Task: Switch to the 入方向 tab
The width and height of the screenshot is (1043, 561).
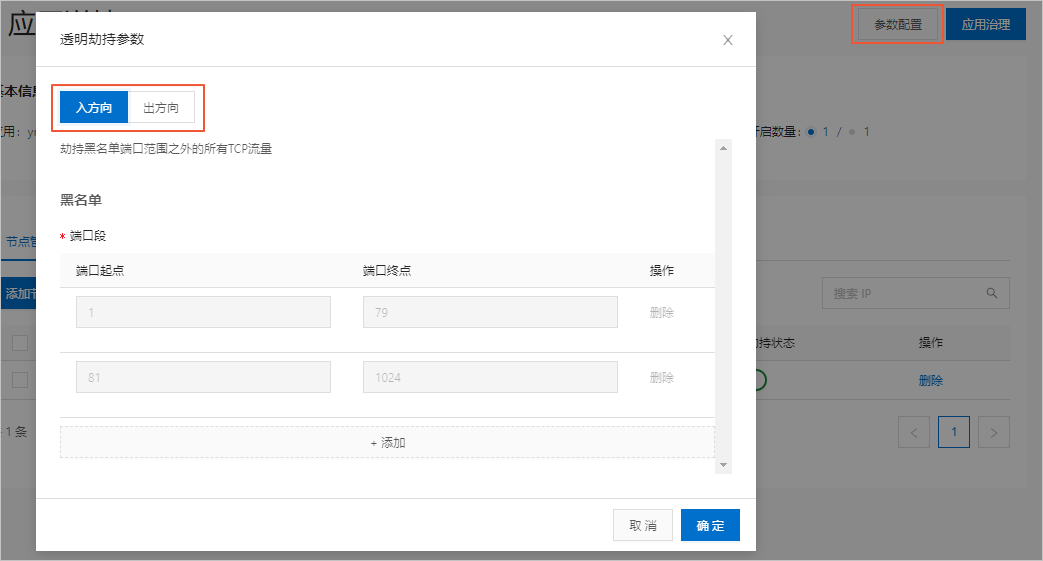Action: pyautogui.click(x=94, y=108)
